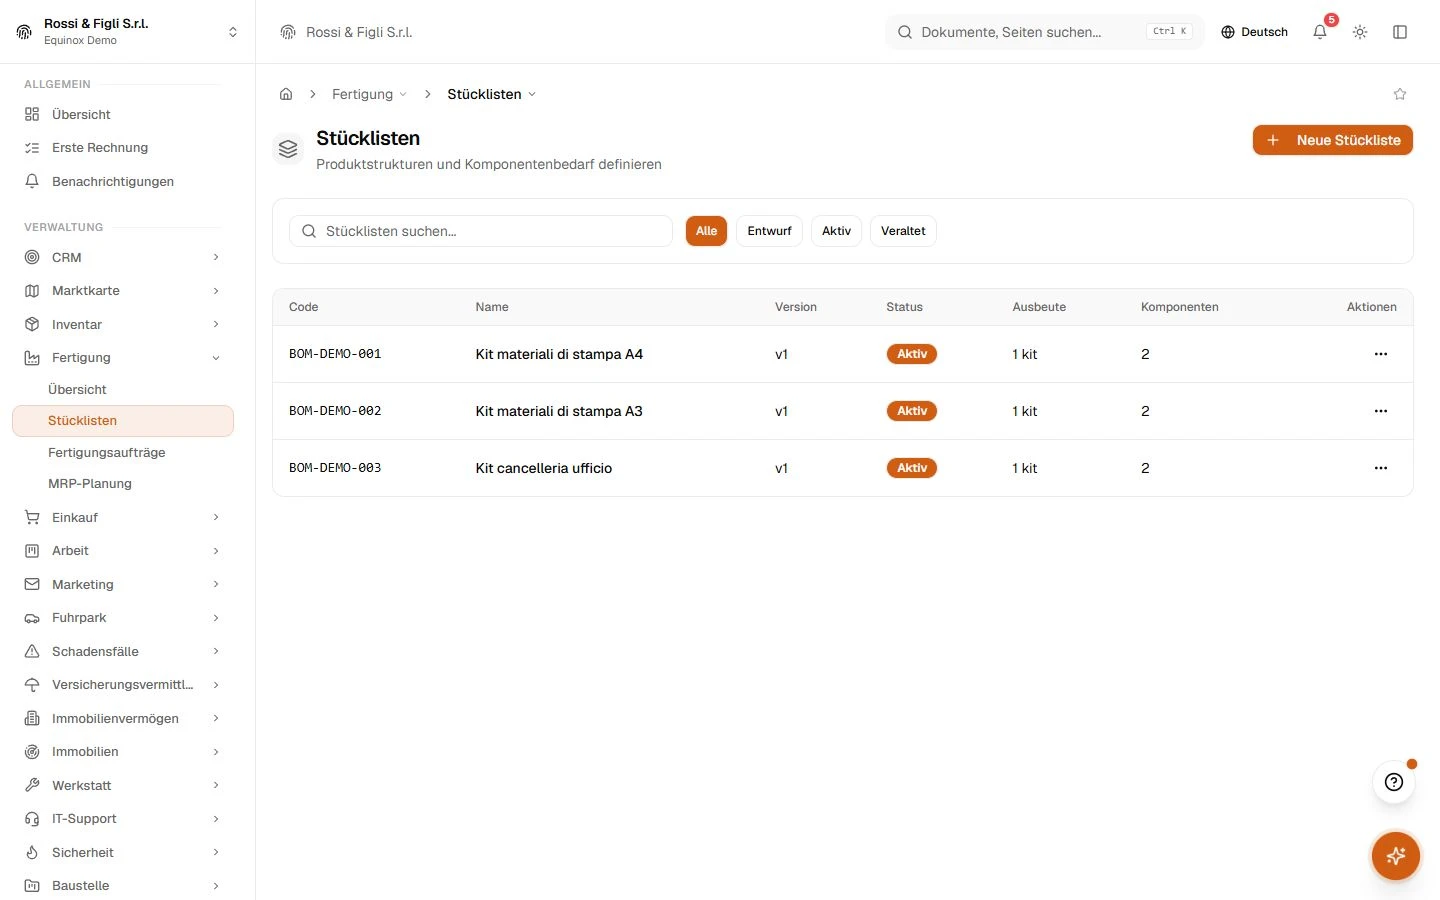Image resolution: width=1440 pixels, height=900 pixels.
Task: Open the Schadensfälle sidebar item
Action: 123,651
